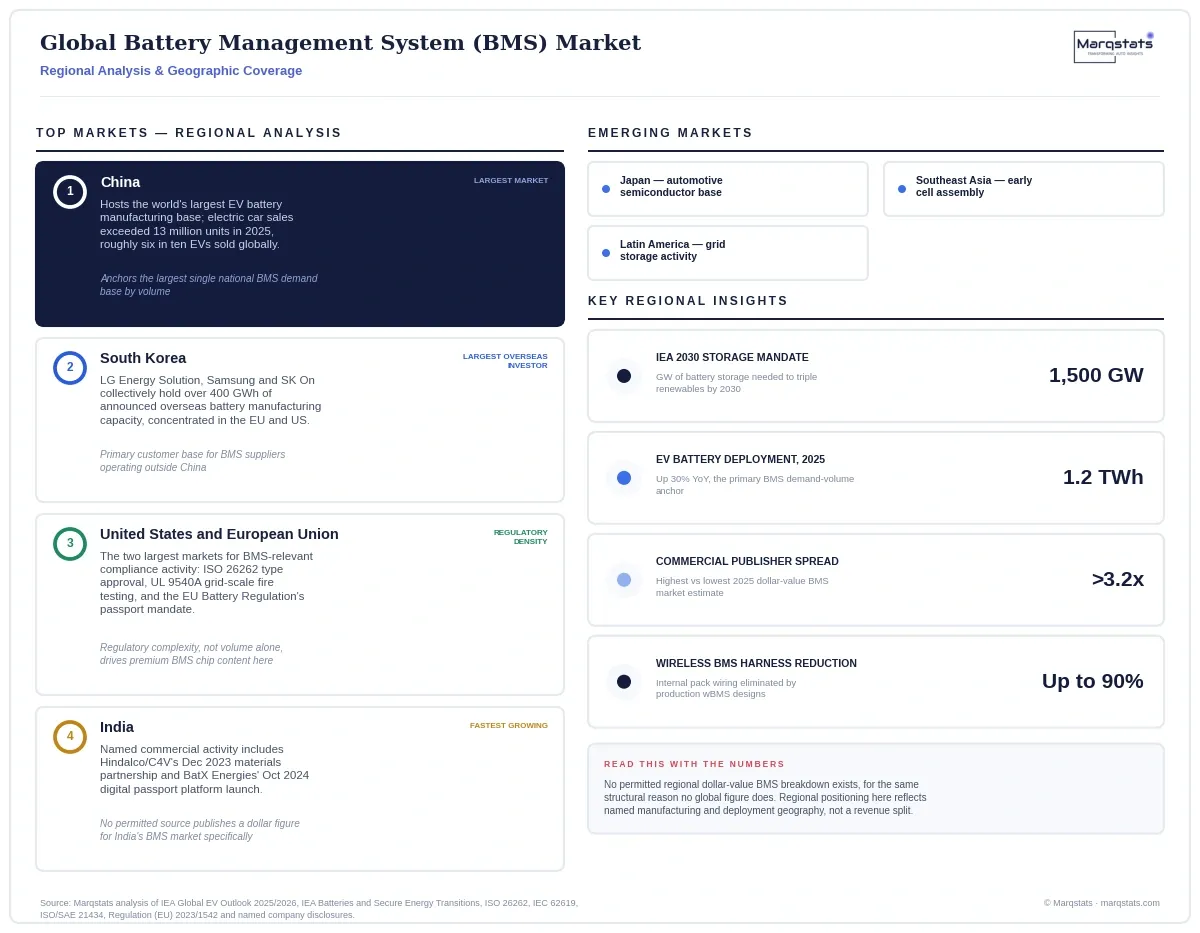Click Southeast Asia early cell assembly card

[1024, 189]
